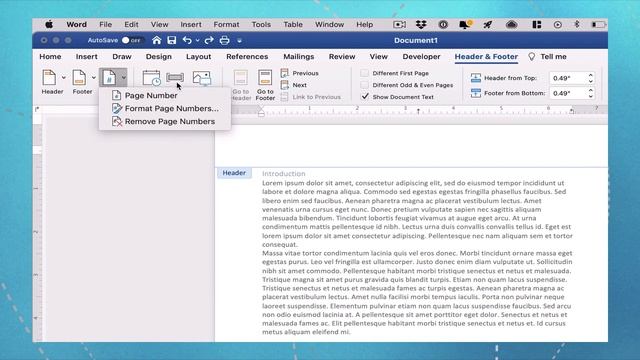Image resolution: width=640 pixels, height=360 pixels.
Task: Insert Picture from file ribbon icon
Action: point(202,78)
